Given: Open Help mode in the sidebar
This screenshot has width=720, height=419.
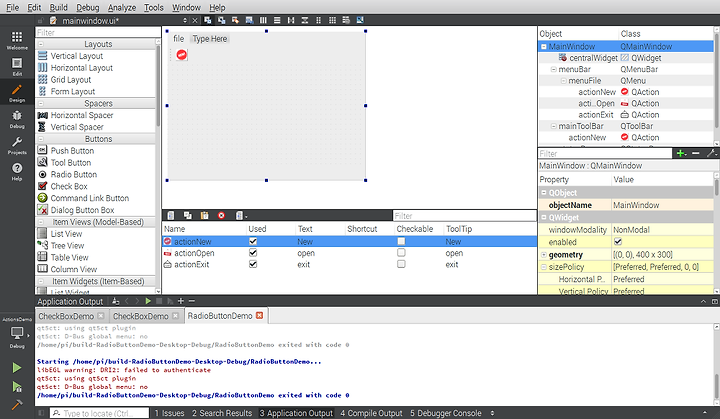Looking at the screenshot, I should [x=17, y=171].
